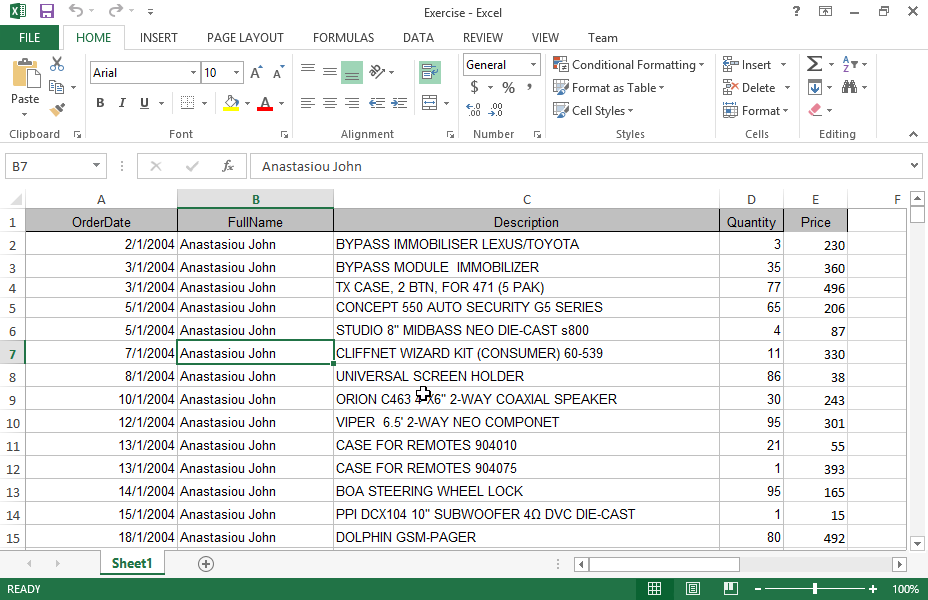928x600 pixels.
Task: Click the yellow Fill Color swatch
Action: (x=231, y=103)
